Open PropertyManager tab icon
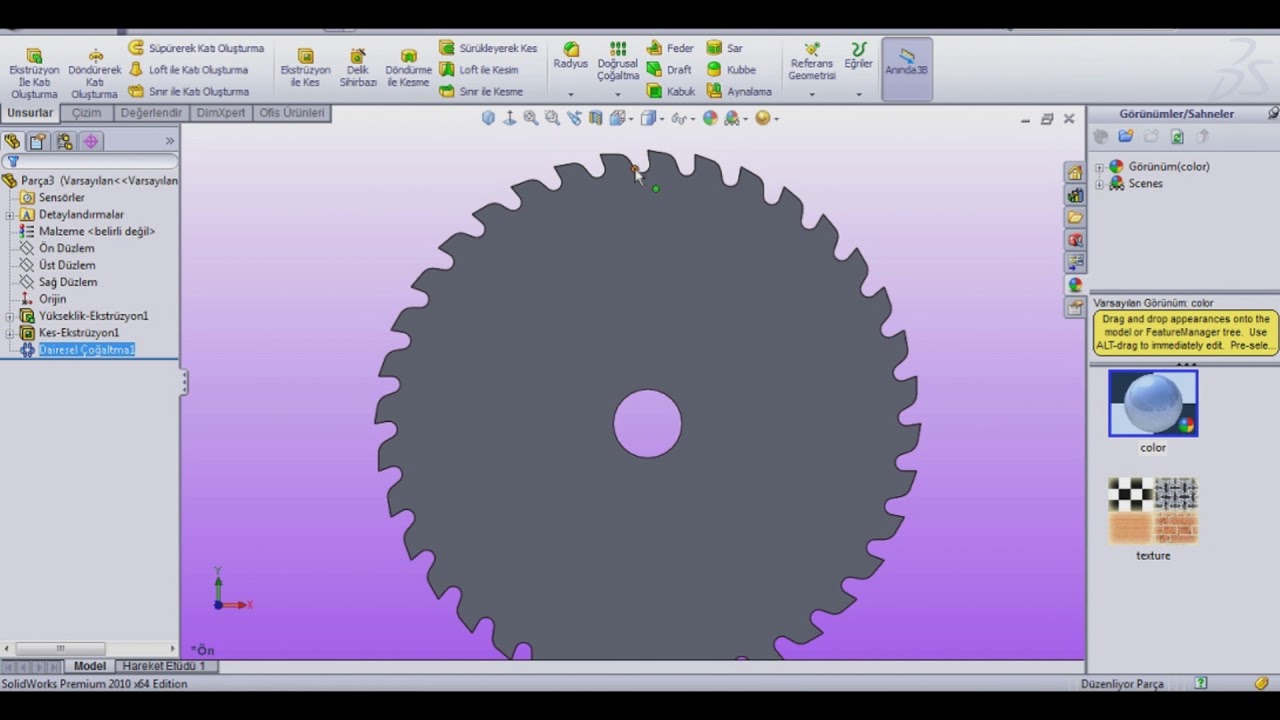The width and height of the screenshot is (1280, 720). 38,141
